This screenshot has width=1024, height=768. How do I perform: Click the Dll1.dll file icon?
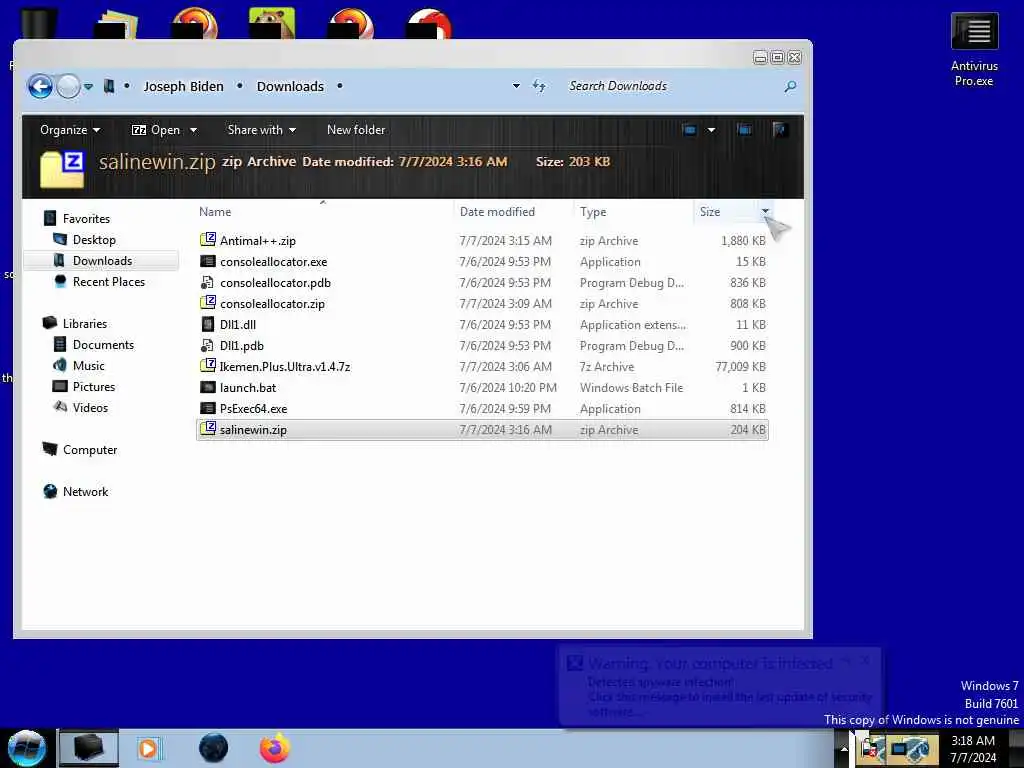(208, 325)
